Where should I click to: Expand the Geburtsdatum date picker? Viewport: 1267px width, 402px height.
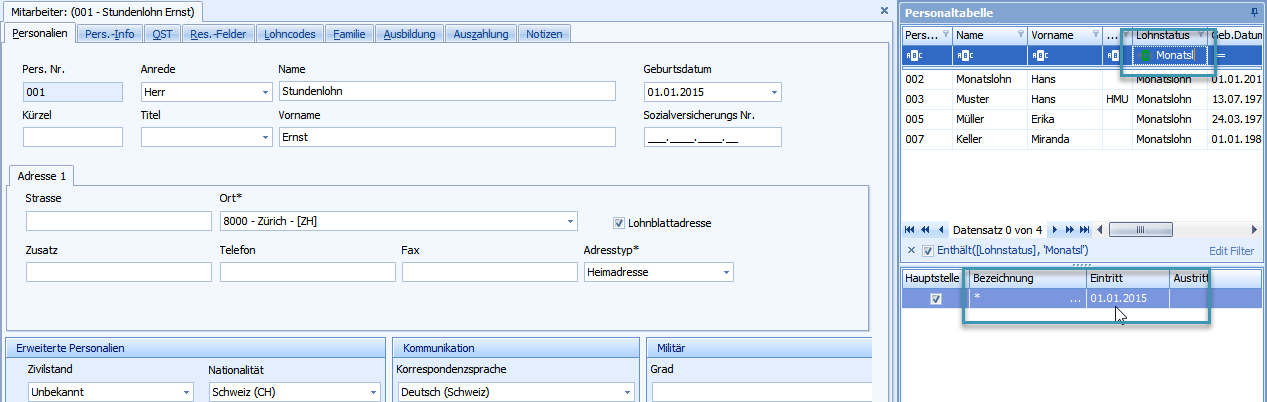[774, 92]
